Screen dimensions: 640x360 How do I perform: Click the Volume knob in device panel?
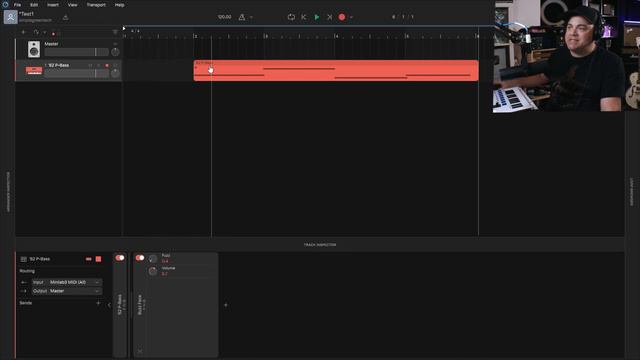[x=153, y=271]
